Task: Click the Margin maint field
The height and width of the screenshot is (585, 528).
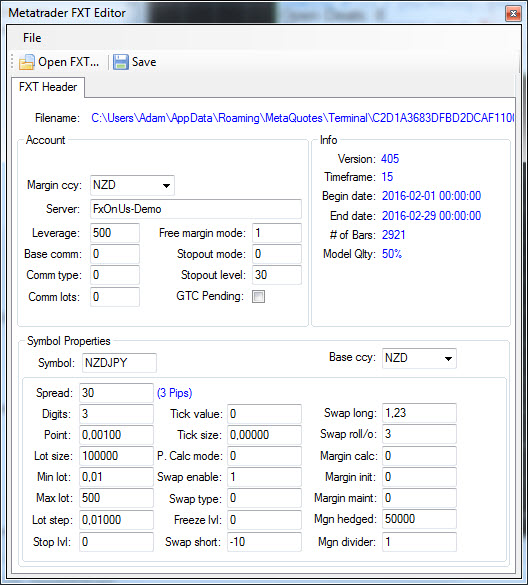Action: (x=419, y=498)
